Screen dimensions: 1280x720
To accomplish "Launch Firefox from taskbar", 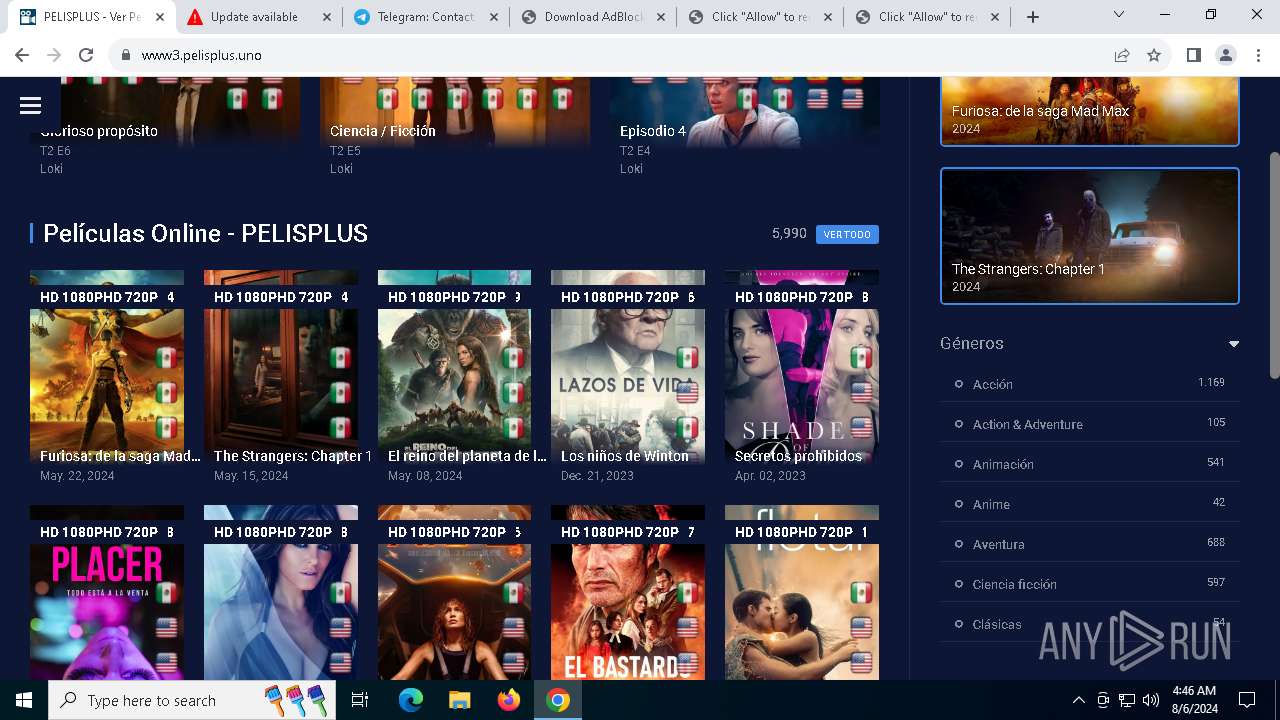I will [508, 700].
